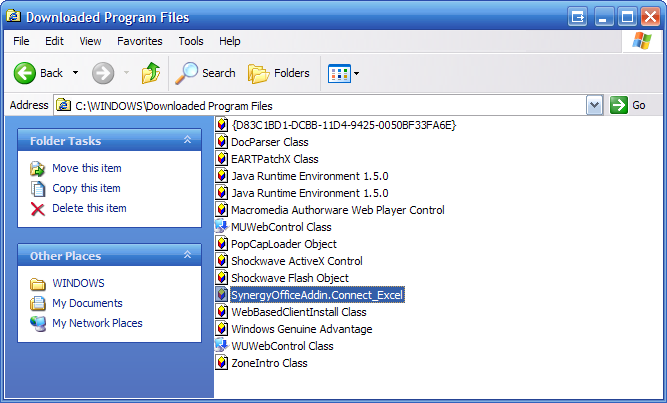Screen dimensions: 667x403
Task: Click the Copy this item icon
Action: 37,189
